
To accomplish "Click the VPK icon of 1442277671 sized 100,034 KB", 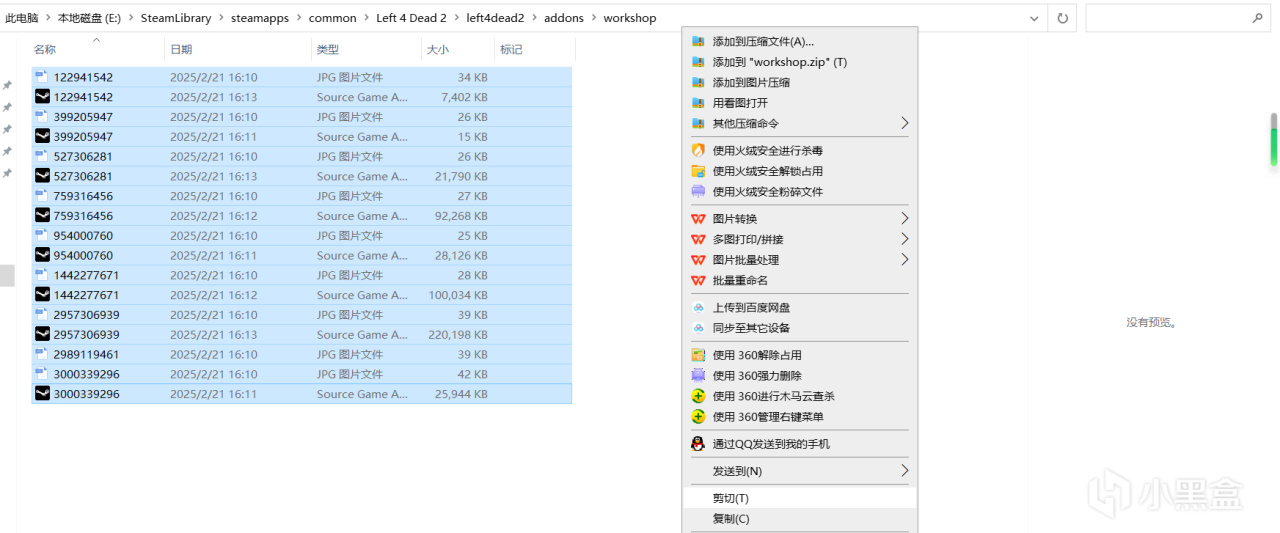I will [42, 295].
